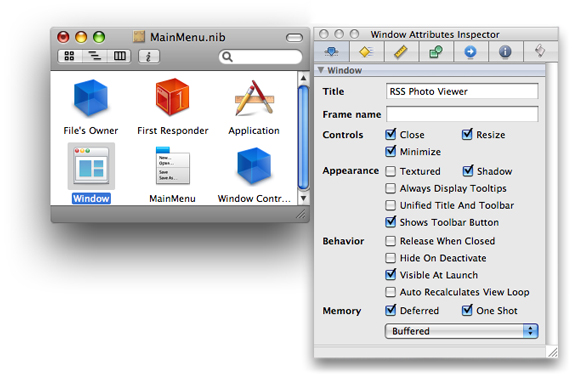Open the Bindings inspector tab
The image size is (572, 380).
436,52
